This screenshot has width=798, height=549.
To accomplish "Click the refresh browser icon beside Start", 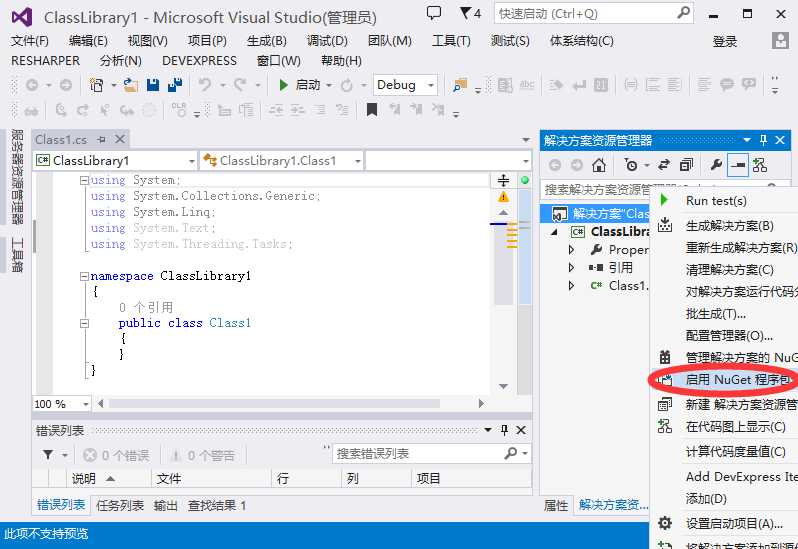I will 347,85.
